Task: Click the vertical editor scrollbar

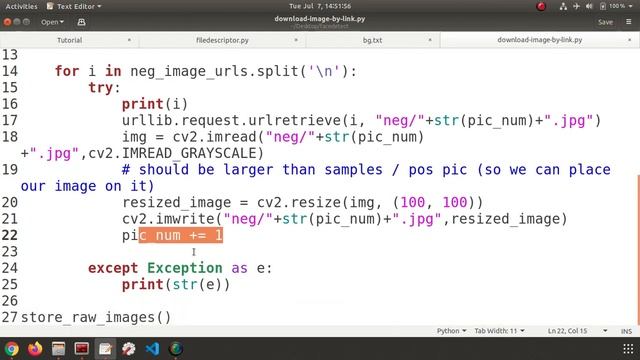Action: (638, 249)
